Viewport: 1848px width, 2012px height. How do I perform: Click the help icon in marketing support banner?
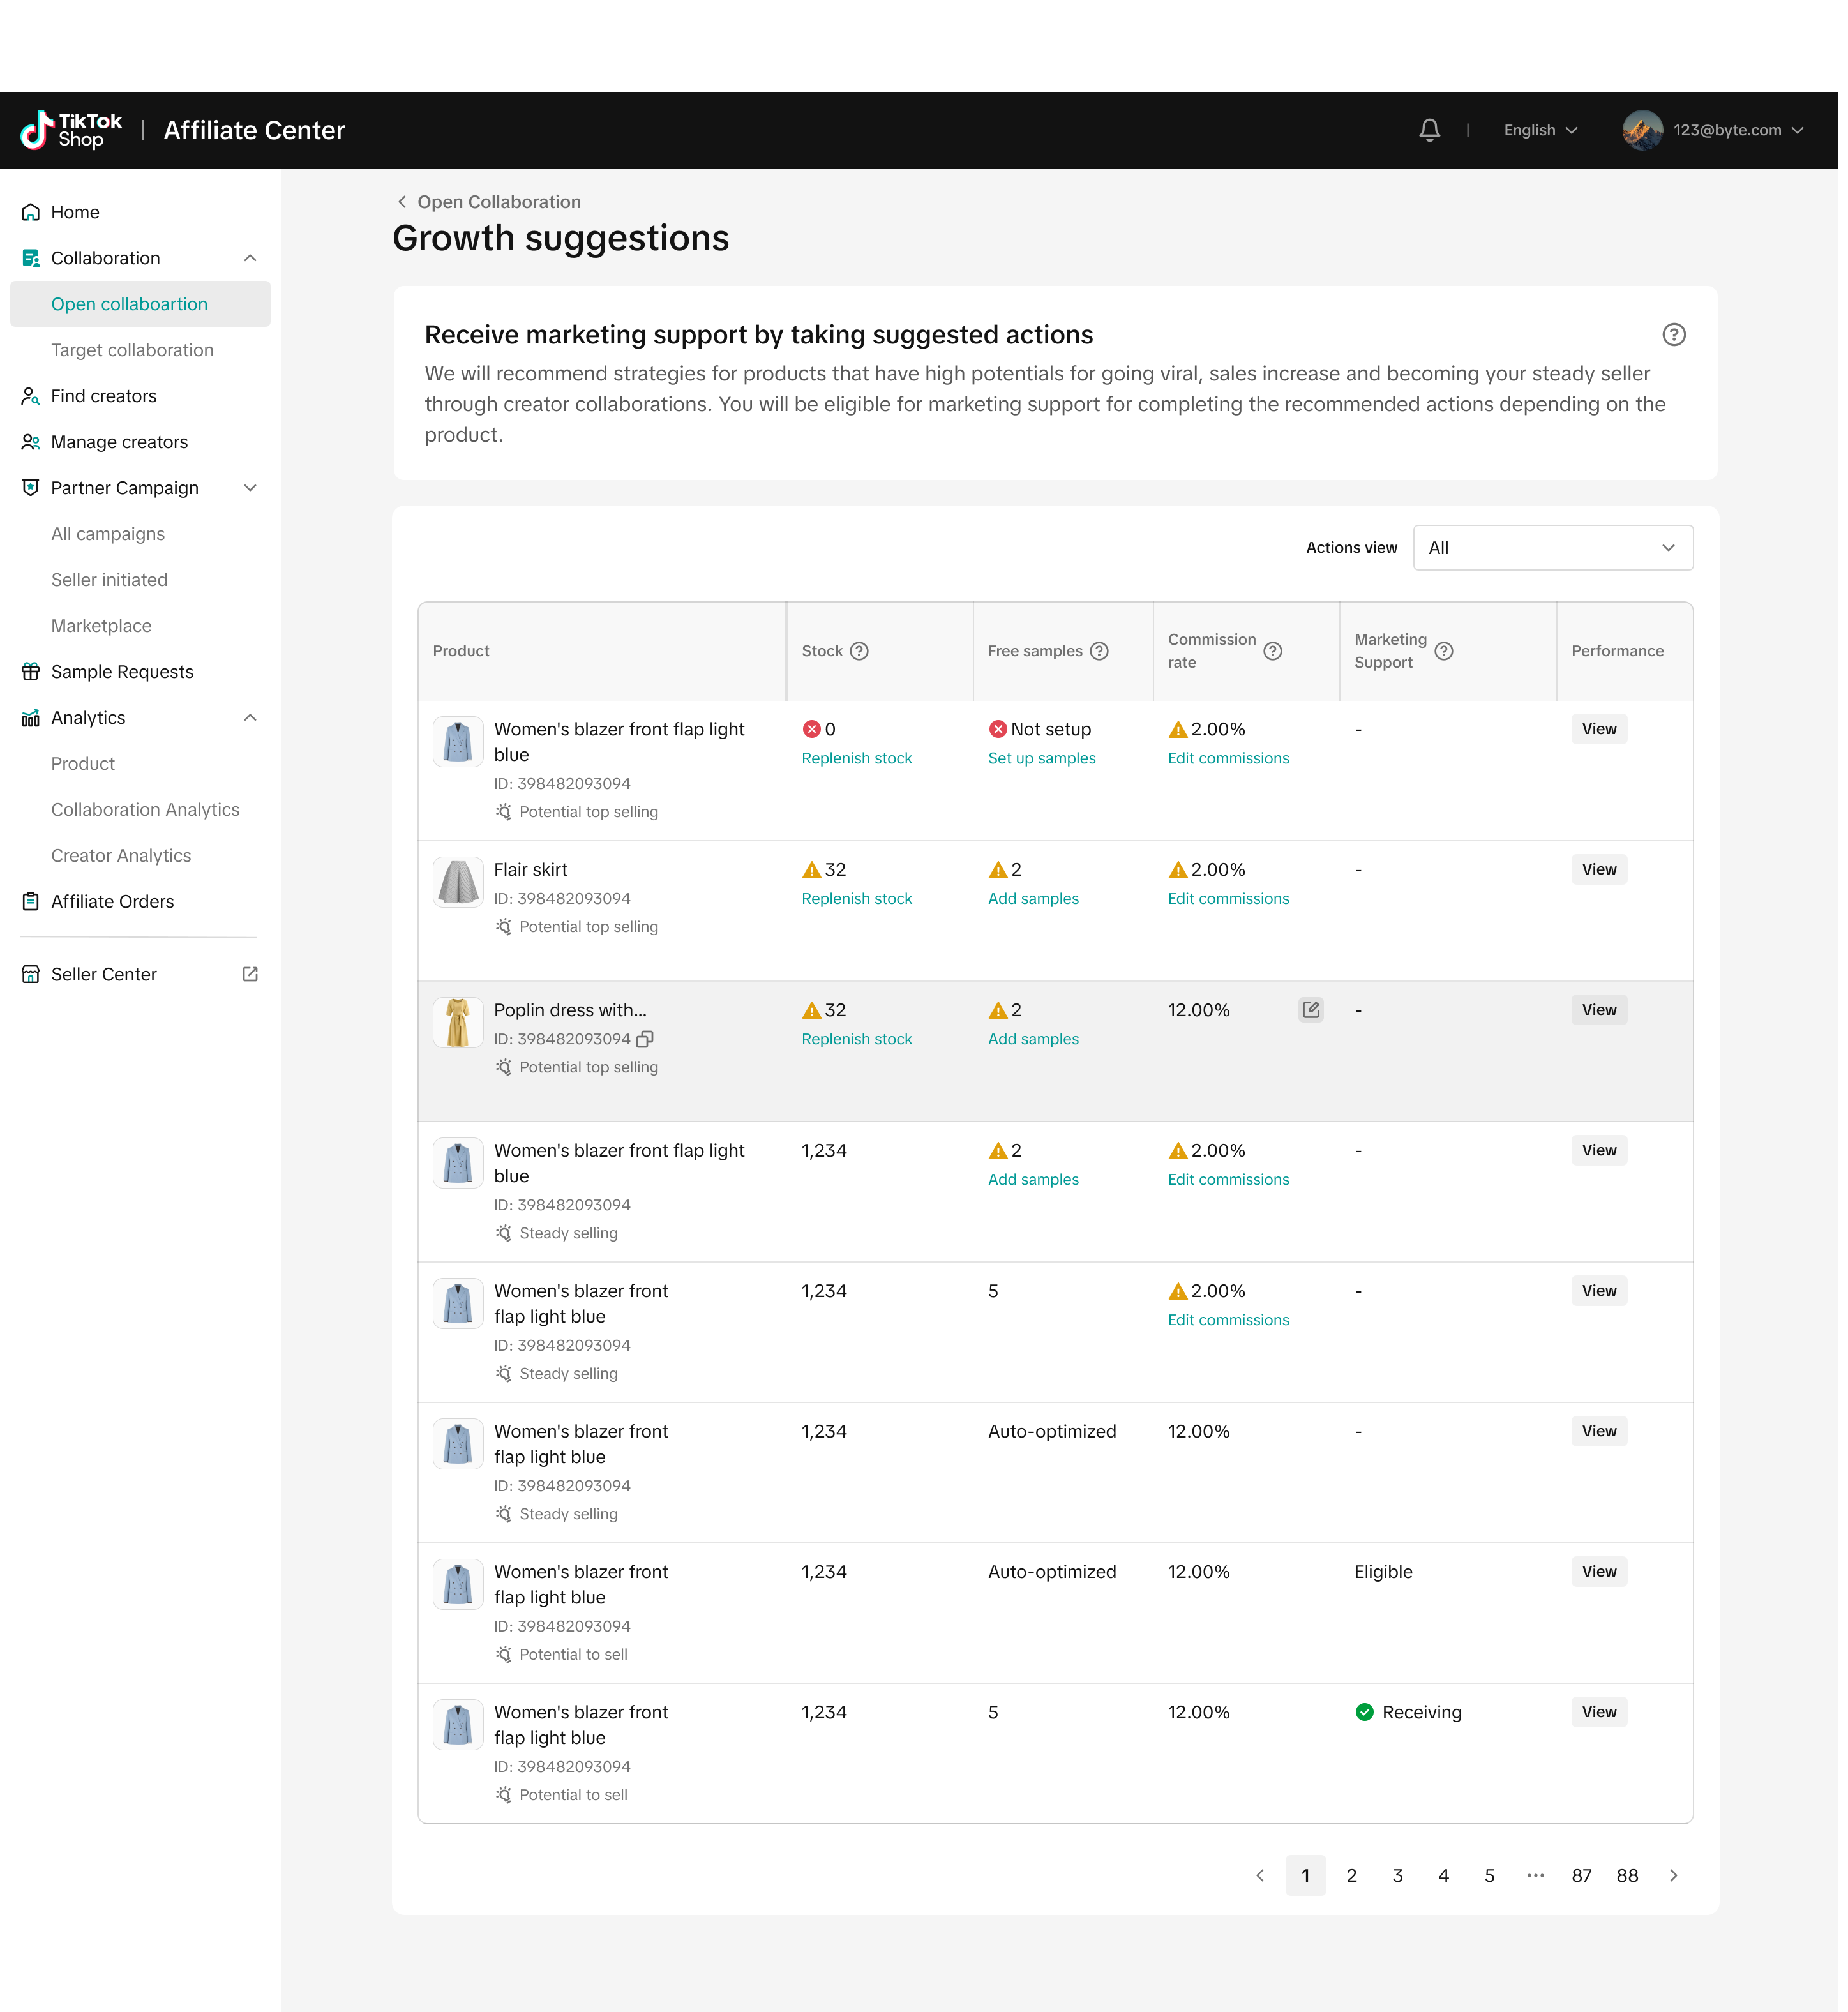pos(1673,335)
